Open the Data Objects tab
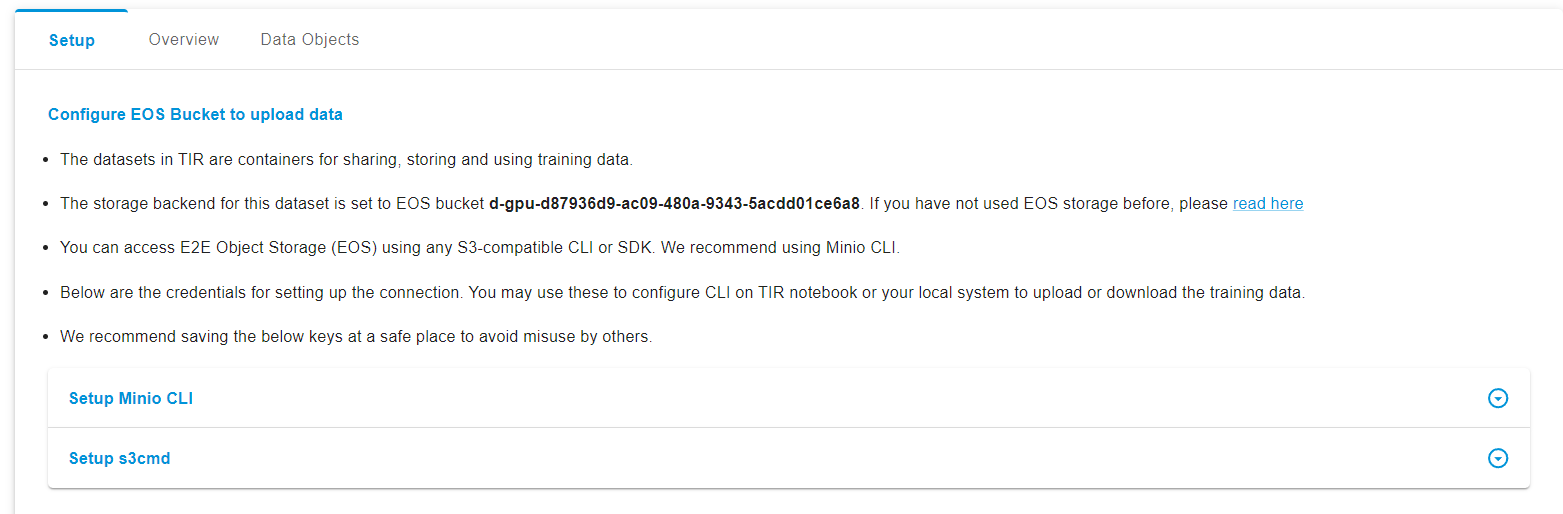This screenshot has height=514, width=1563. pos(310,39)
